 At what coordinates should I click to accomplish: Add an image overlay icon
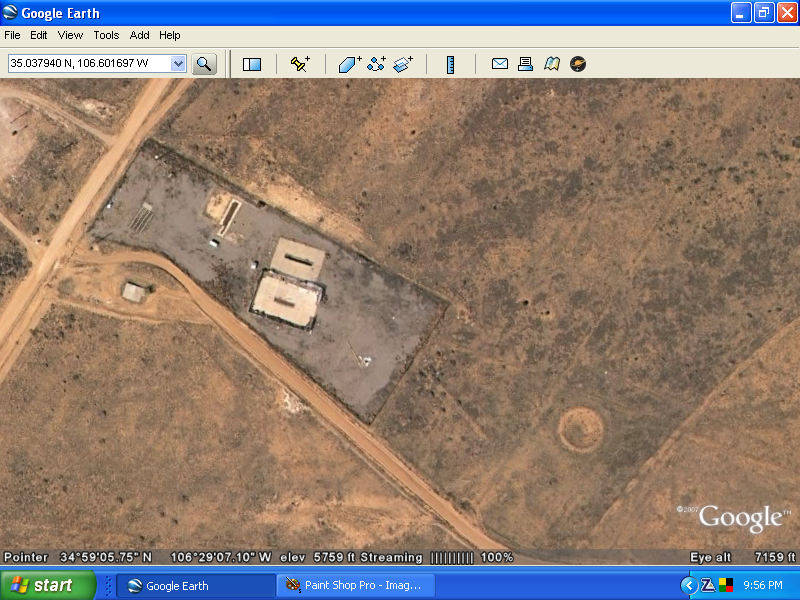coord(403,64)
